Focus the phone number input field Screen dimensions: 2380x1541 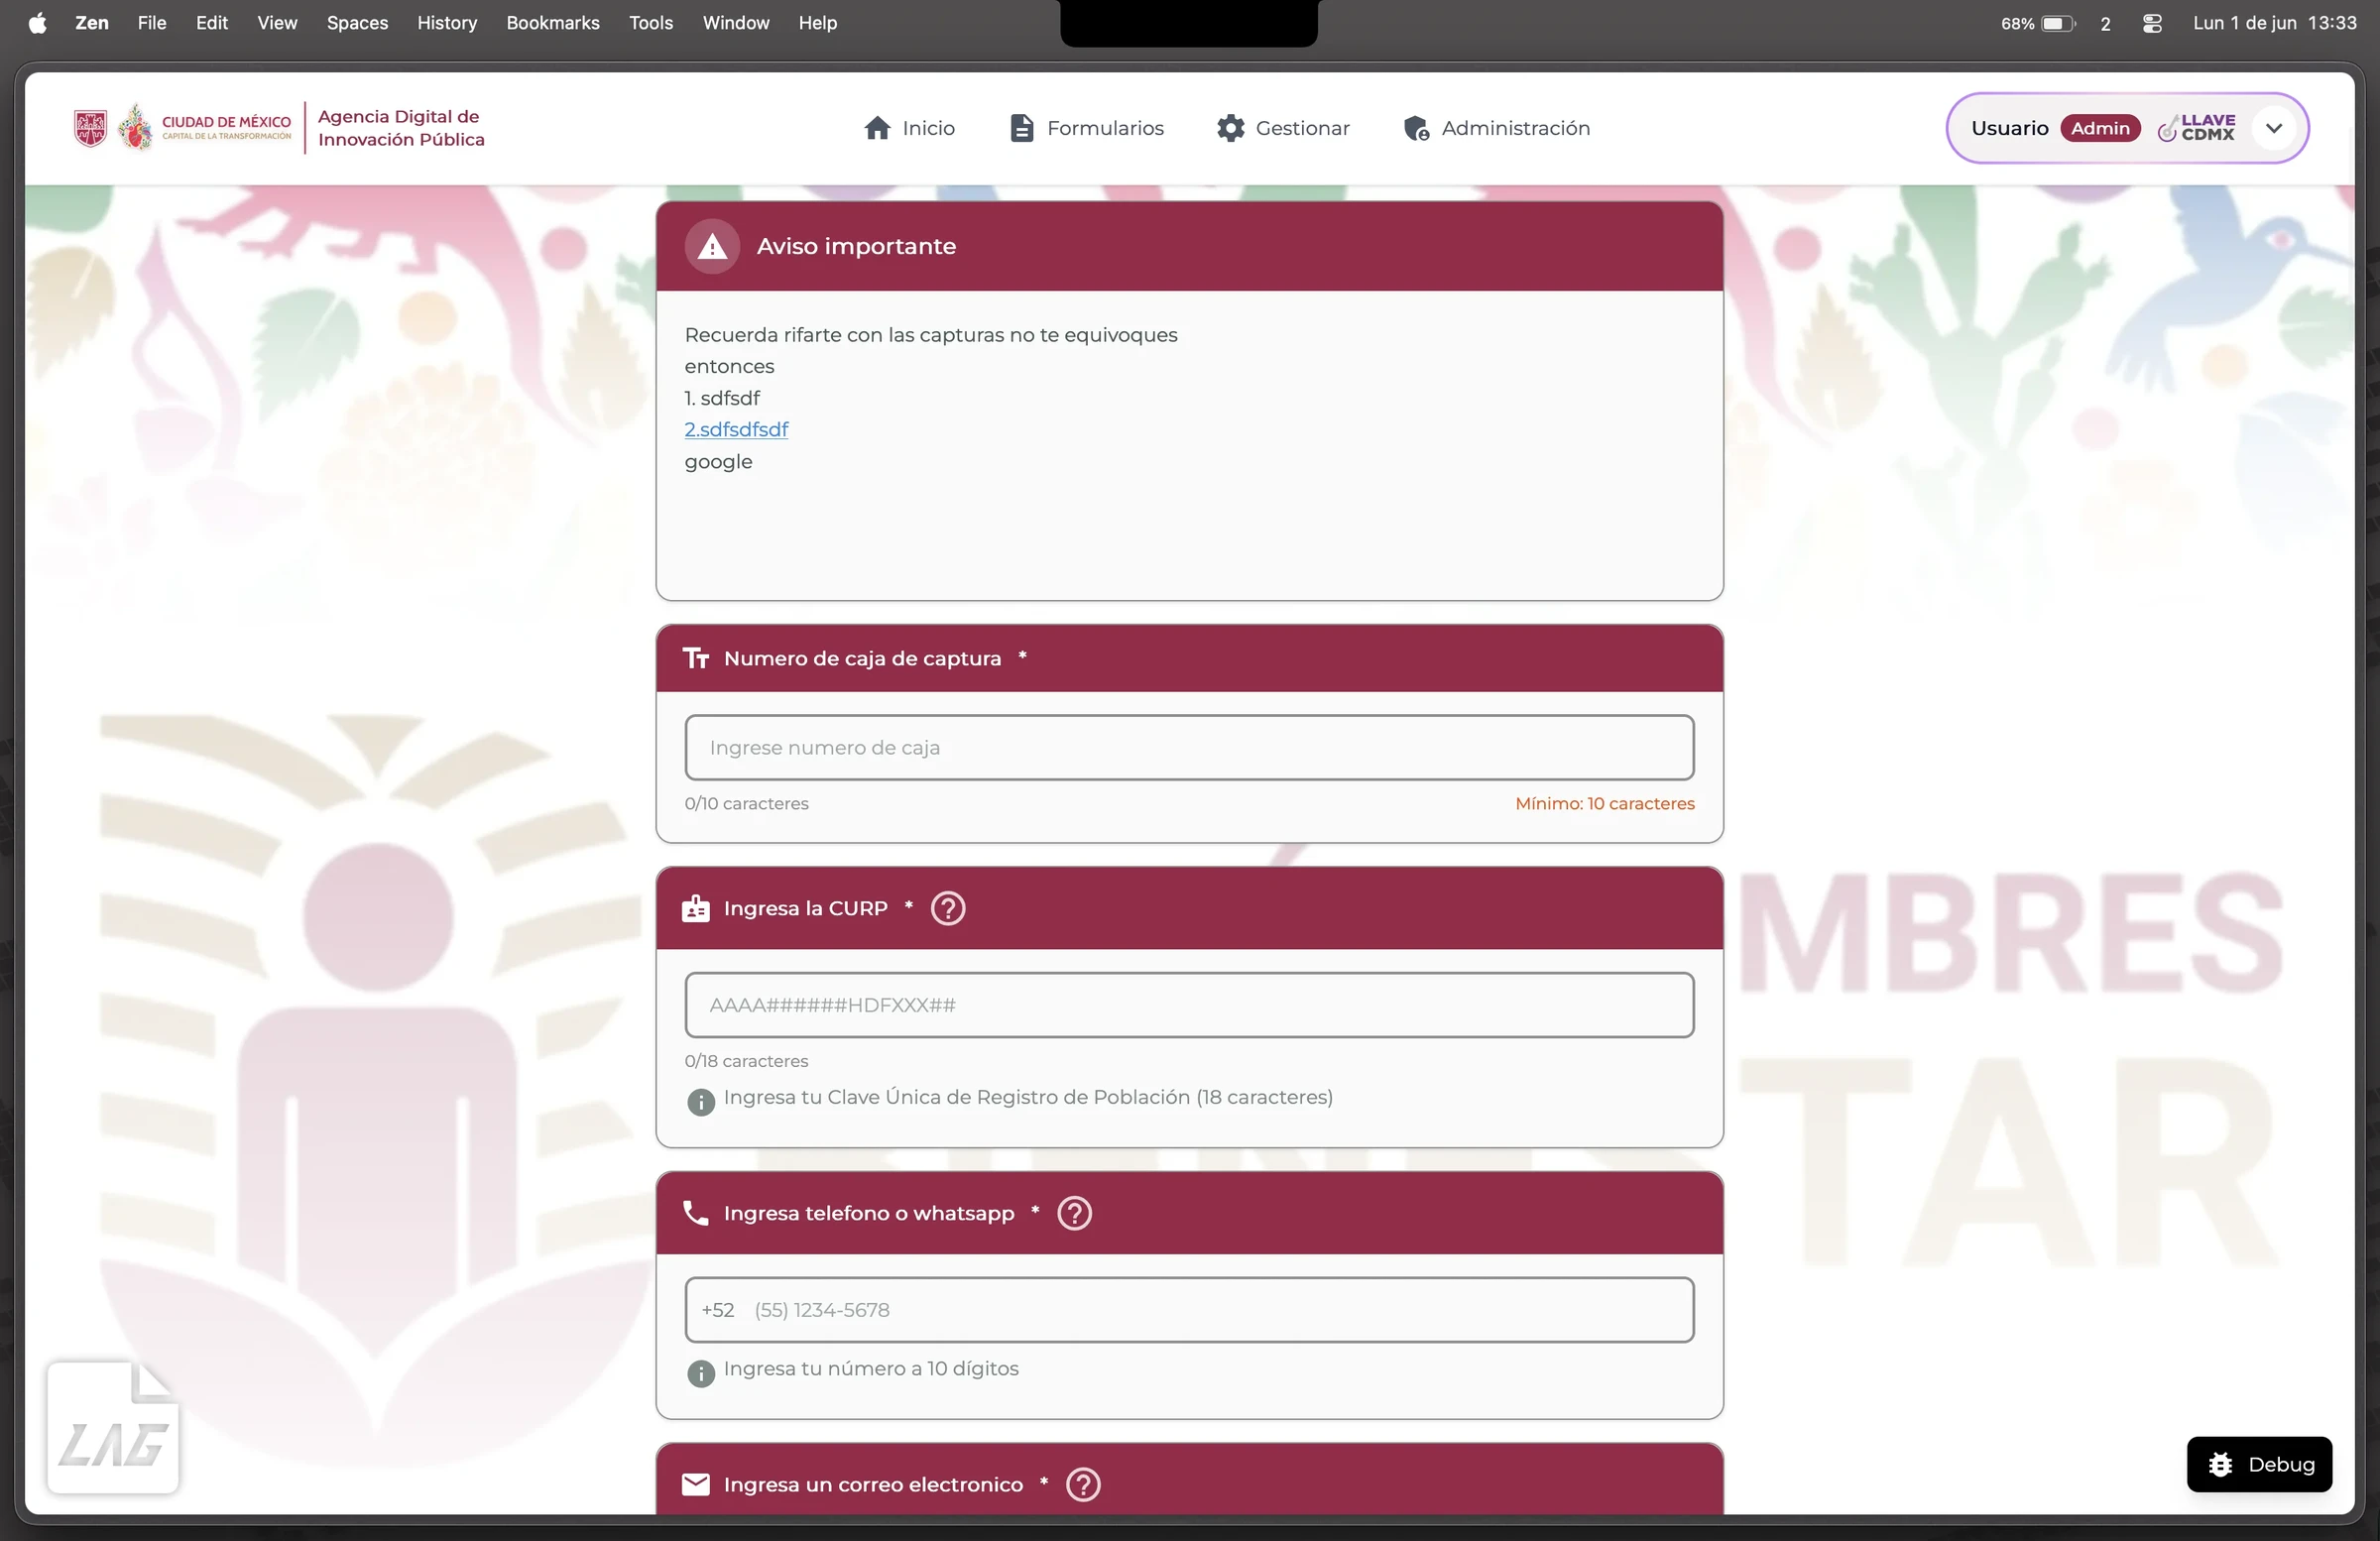1189,1310
